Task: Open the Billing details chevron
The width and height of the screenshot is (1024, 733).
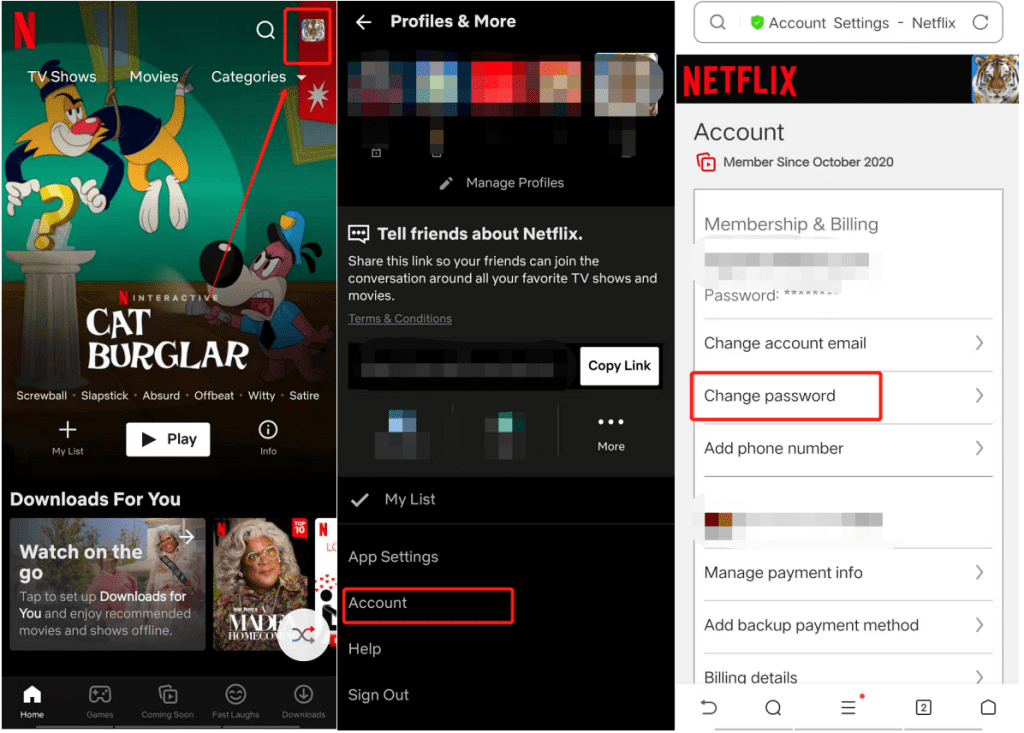Action: (x=979, y=677)
